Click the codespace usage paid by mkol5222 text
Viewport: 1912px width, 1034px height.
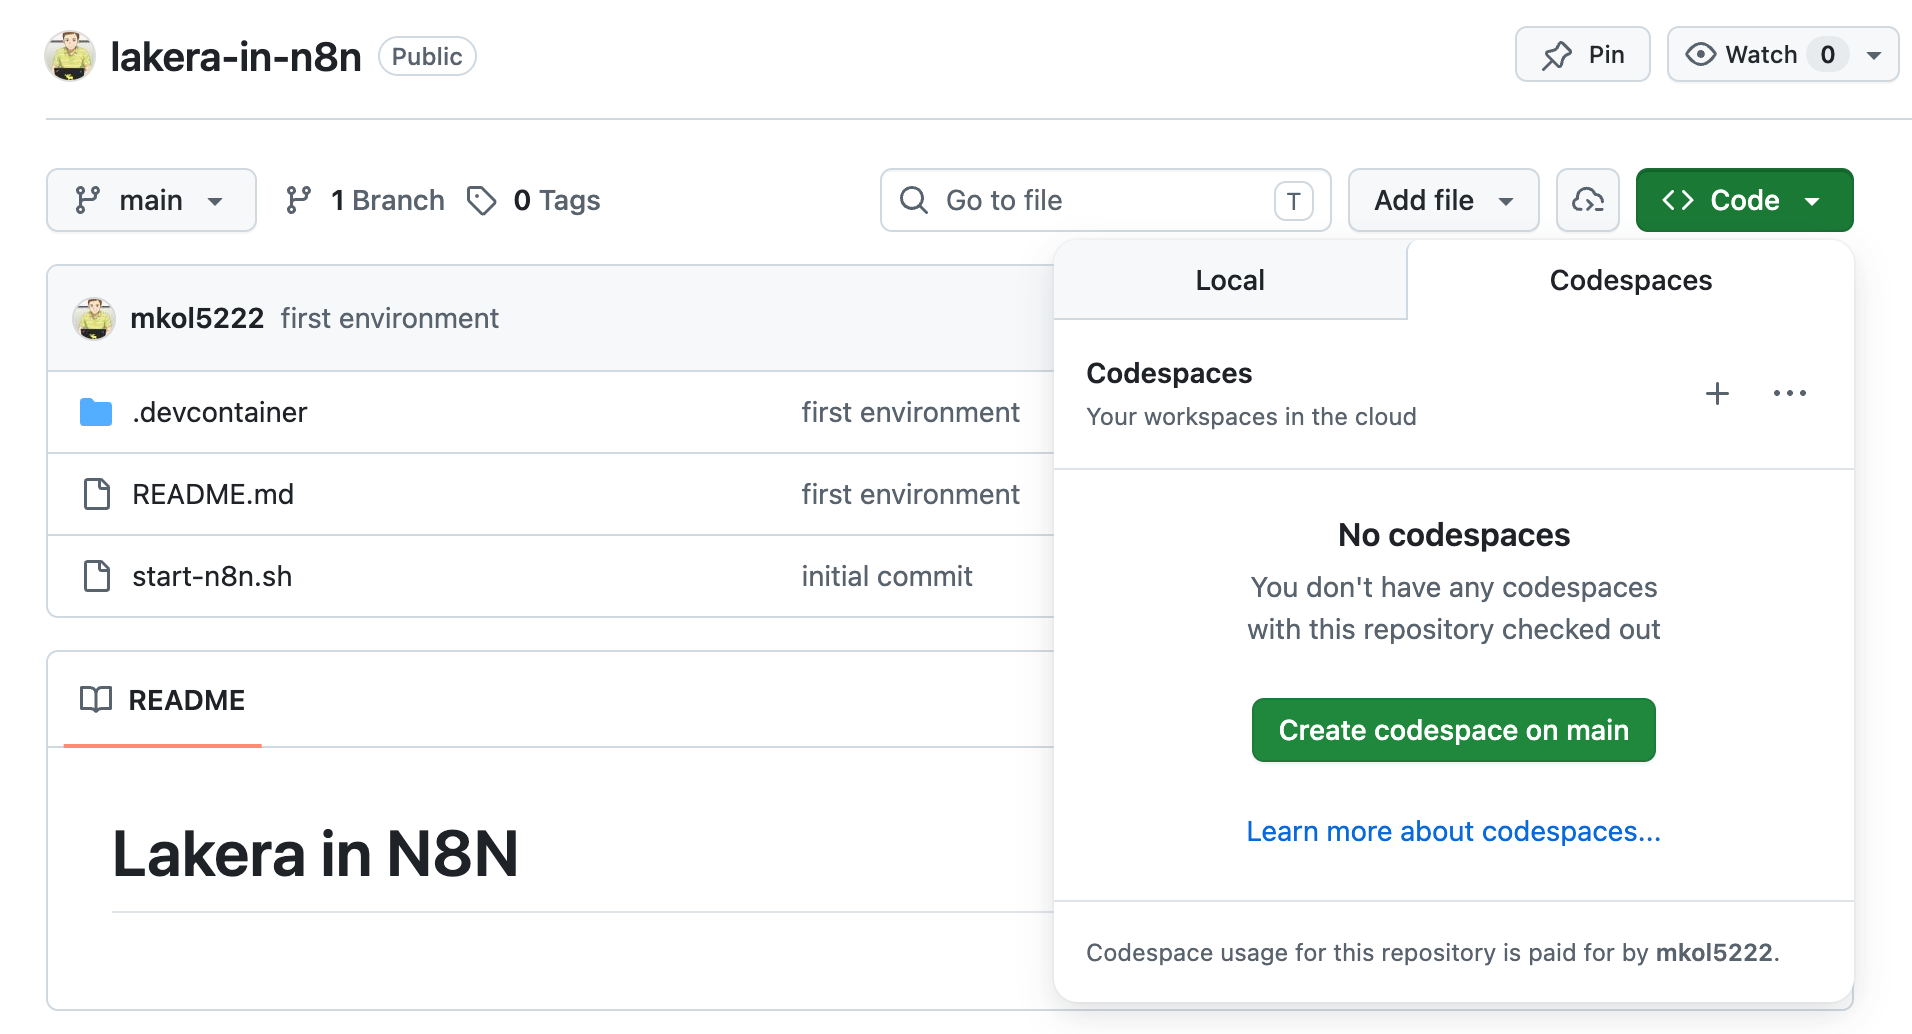pos(1432,952)
